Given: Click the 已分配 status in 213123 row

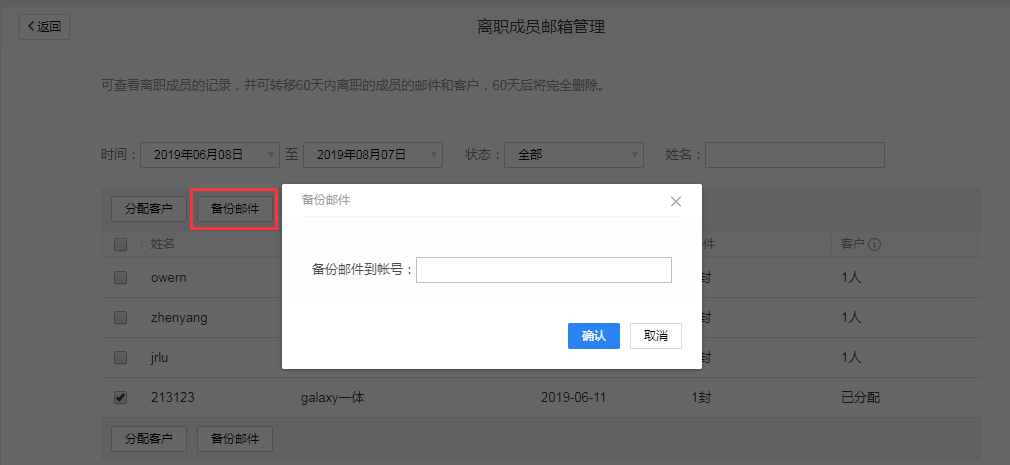Looking at the screenshot, I should pyautogui.click(x=860, y=397).
